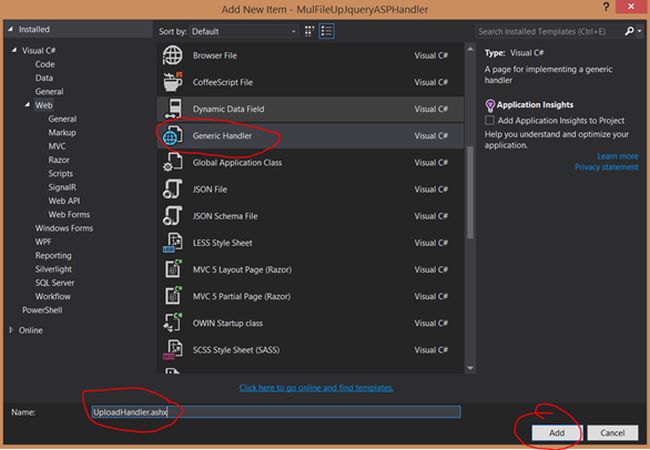
Task: Open the Privacy statement link
Action: (x=606, y=167)
